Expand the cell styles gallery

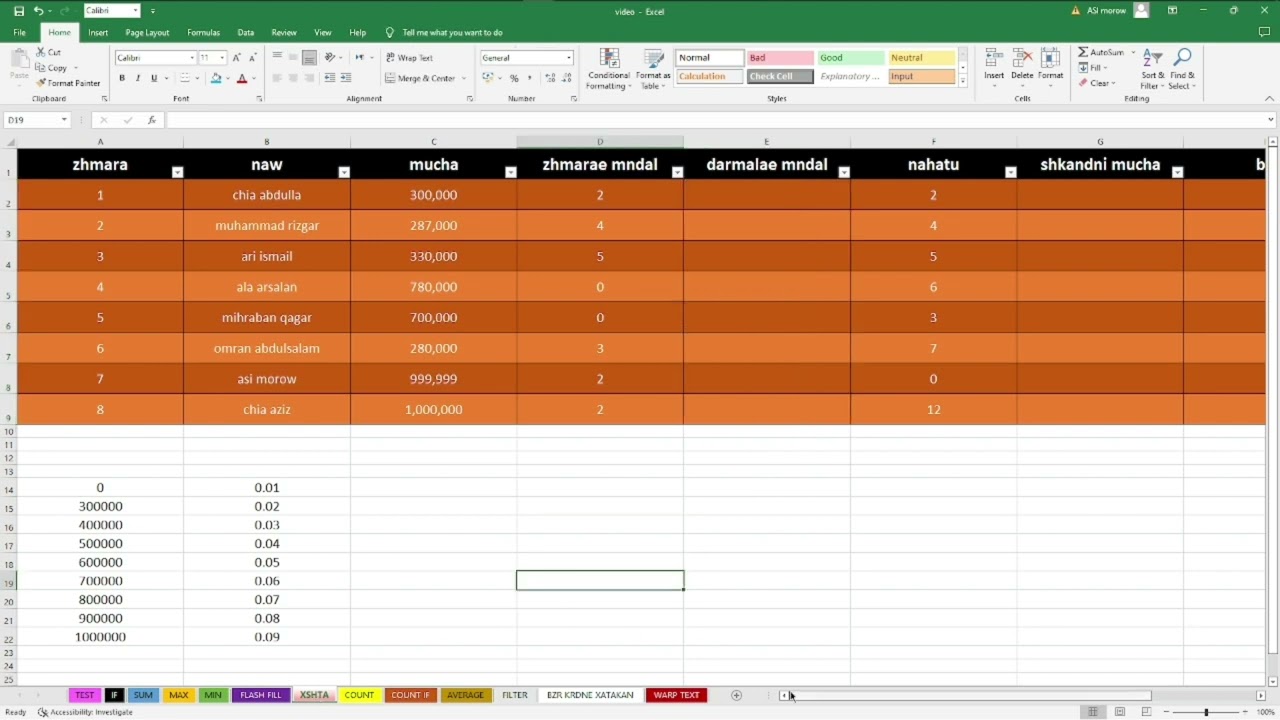click(963, 82)
